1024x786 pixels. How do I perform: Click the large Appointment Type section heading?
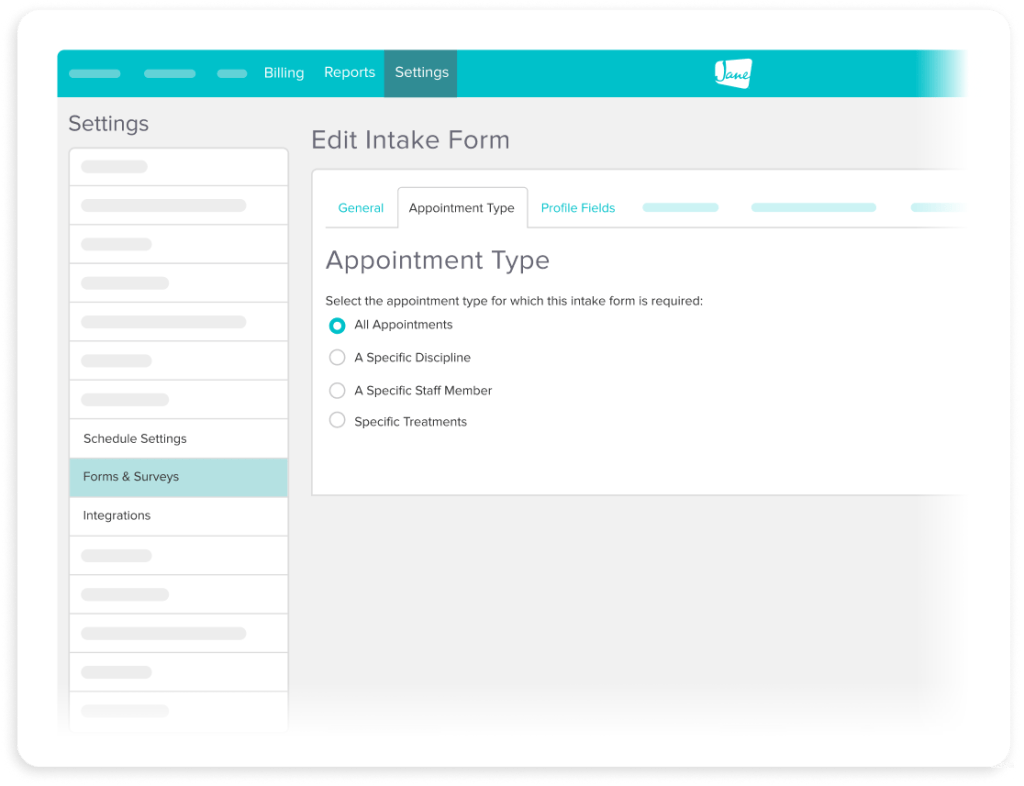tap(437, 260)
